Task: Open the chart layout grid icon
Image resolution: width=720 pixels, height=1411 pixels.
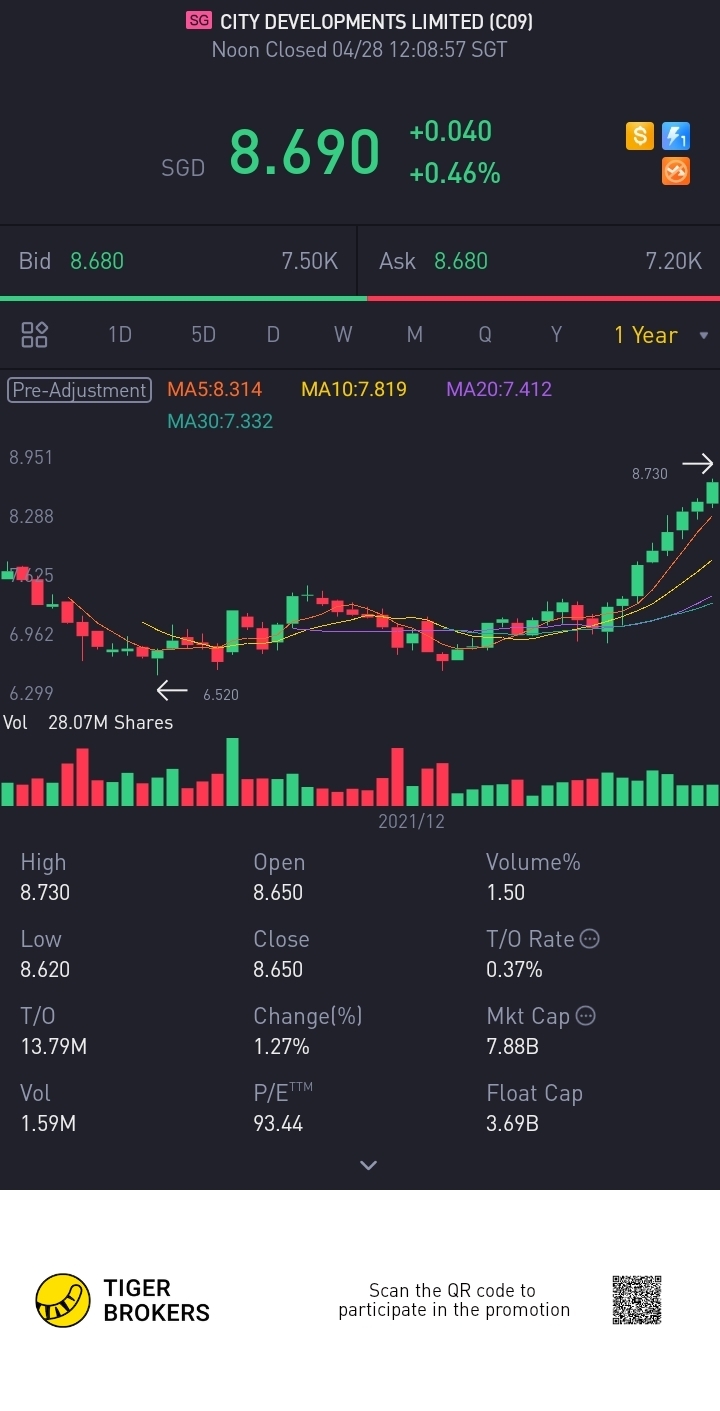Action: click(x=35, y=335)
